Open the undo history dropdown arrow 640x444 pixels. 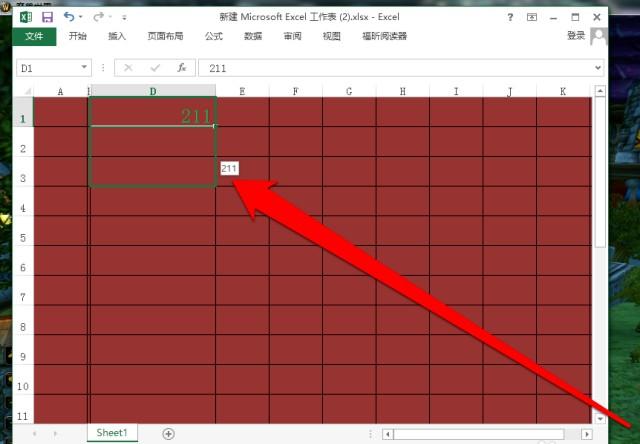[x=80, y=17]
